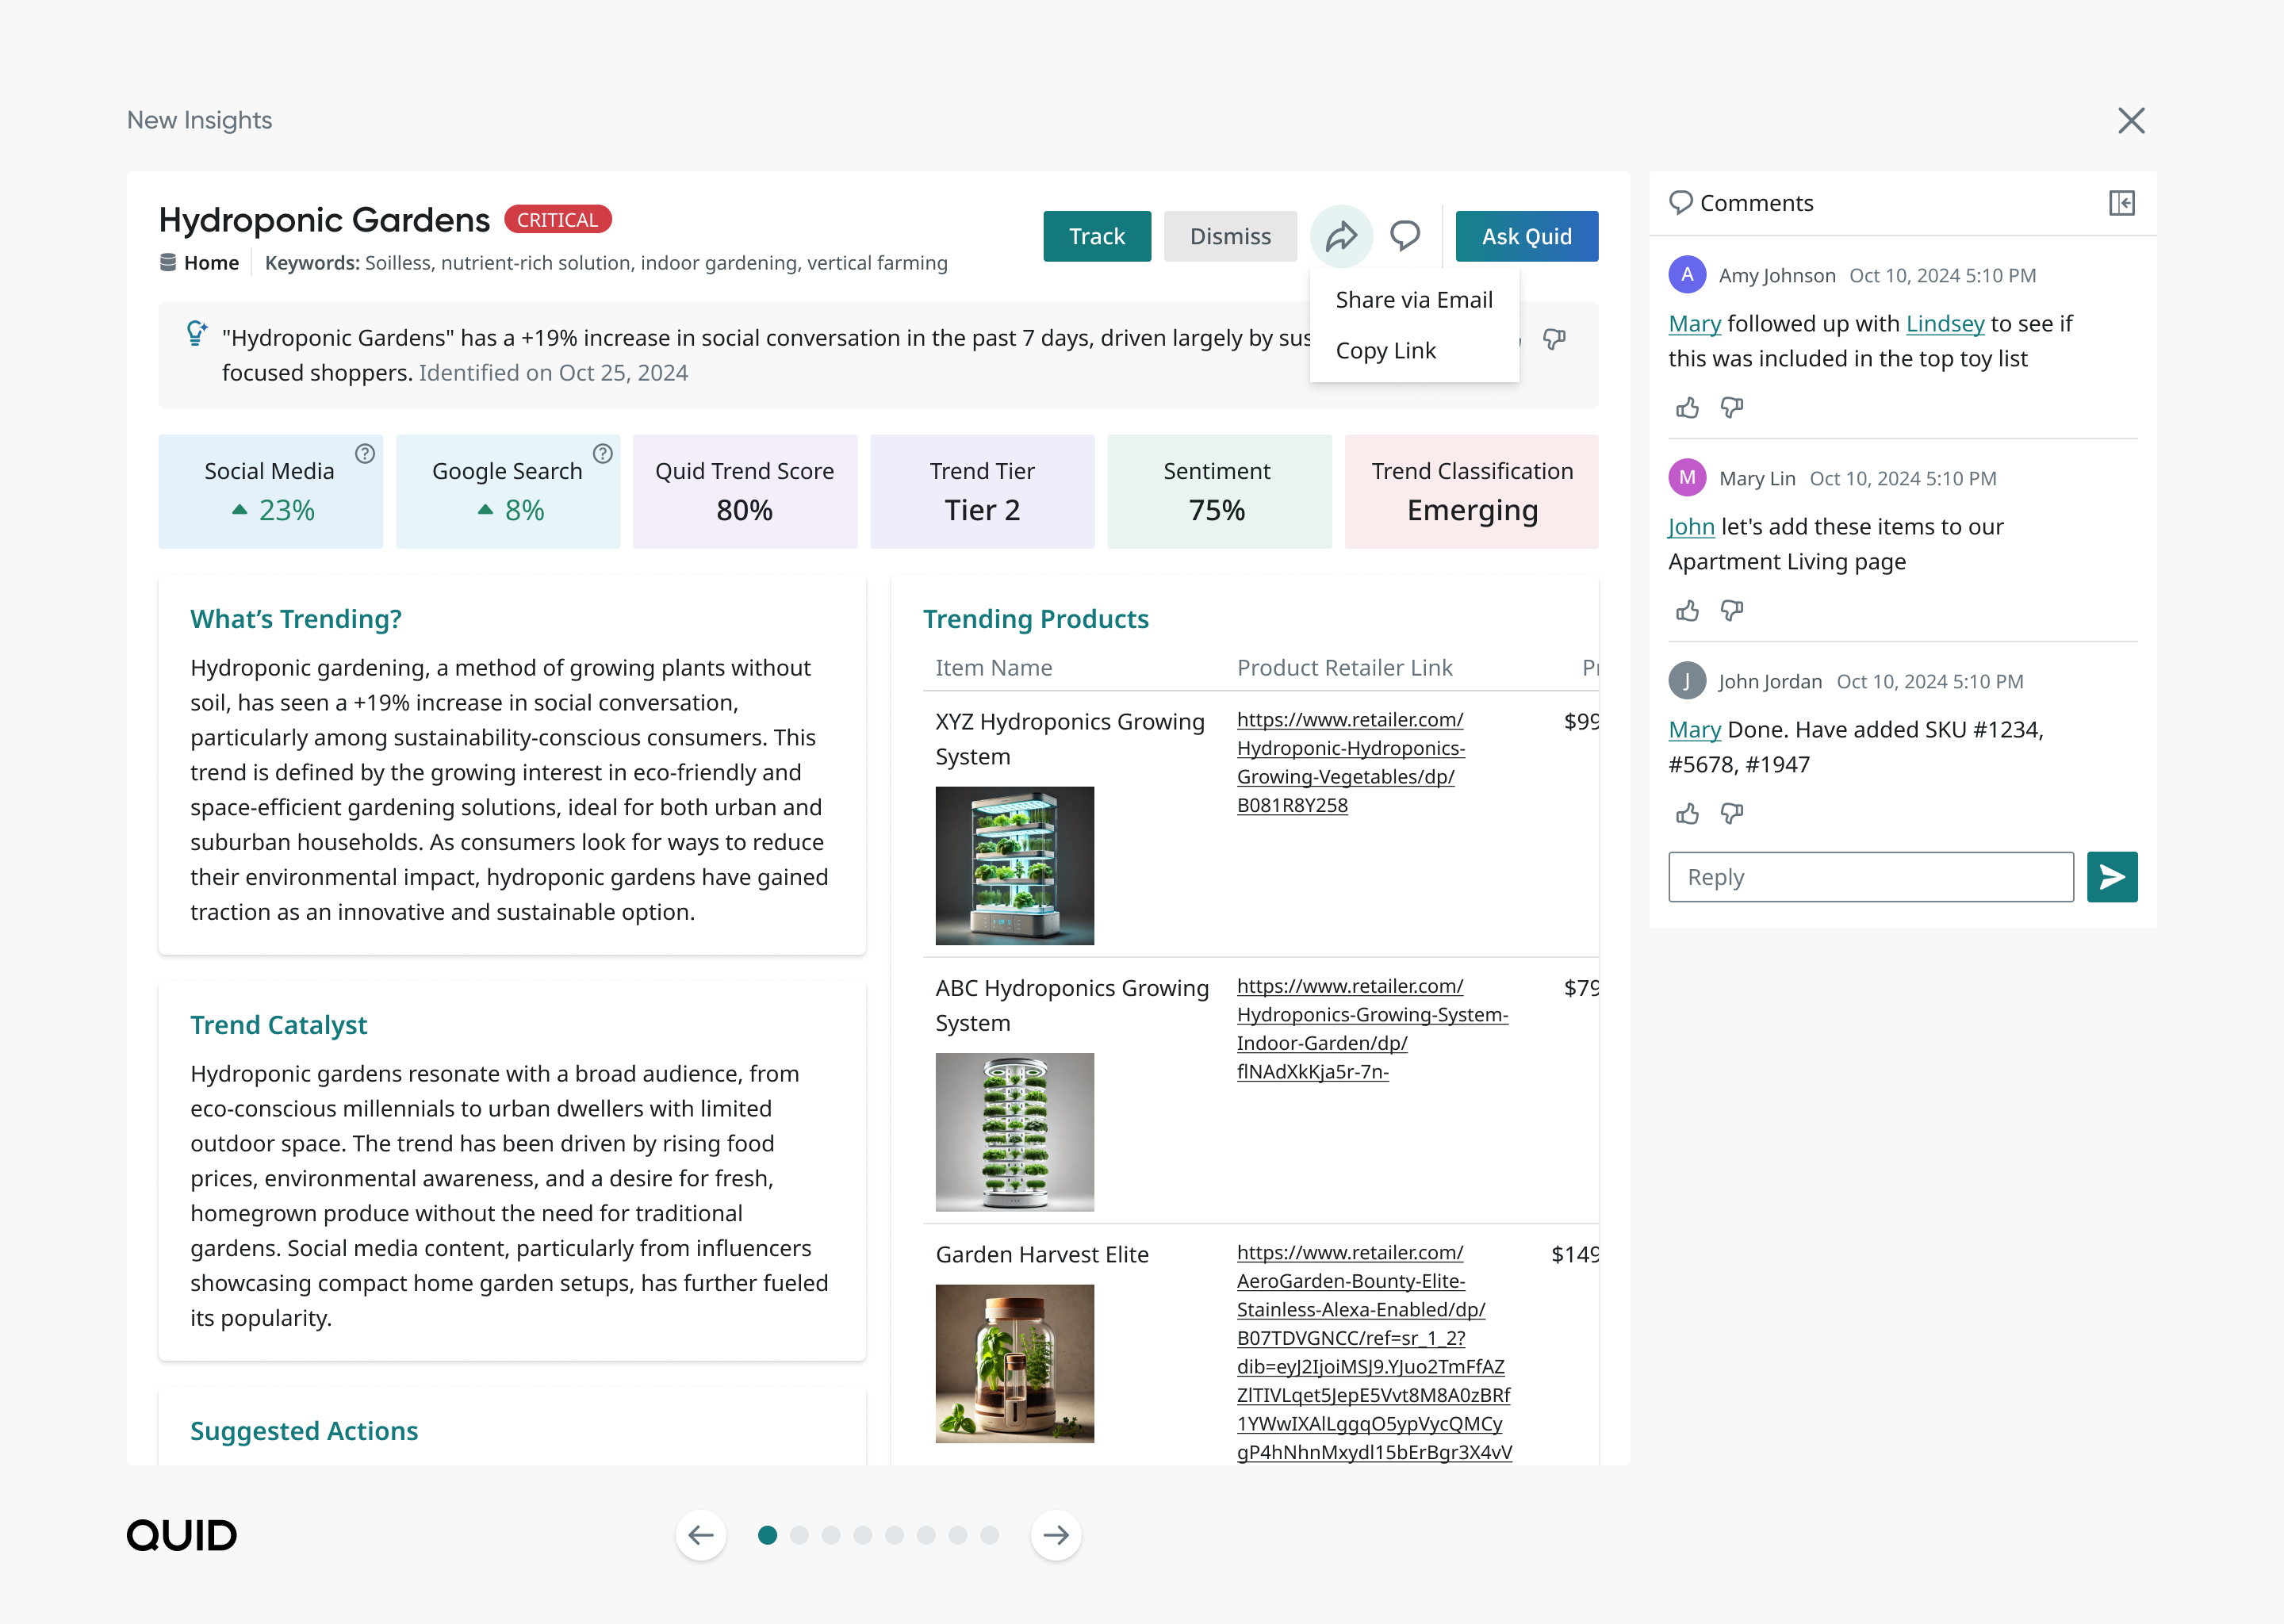Click the question mark on the Google Search tile
The height and width of the screenshot is (1624, 2284).
602,453
